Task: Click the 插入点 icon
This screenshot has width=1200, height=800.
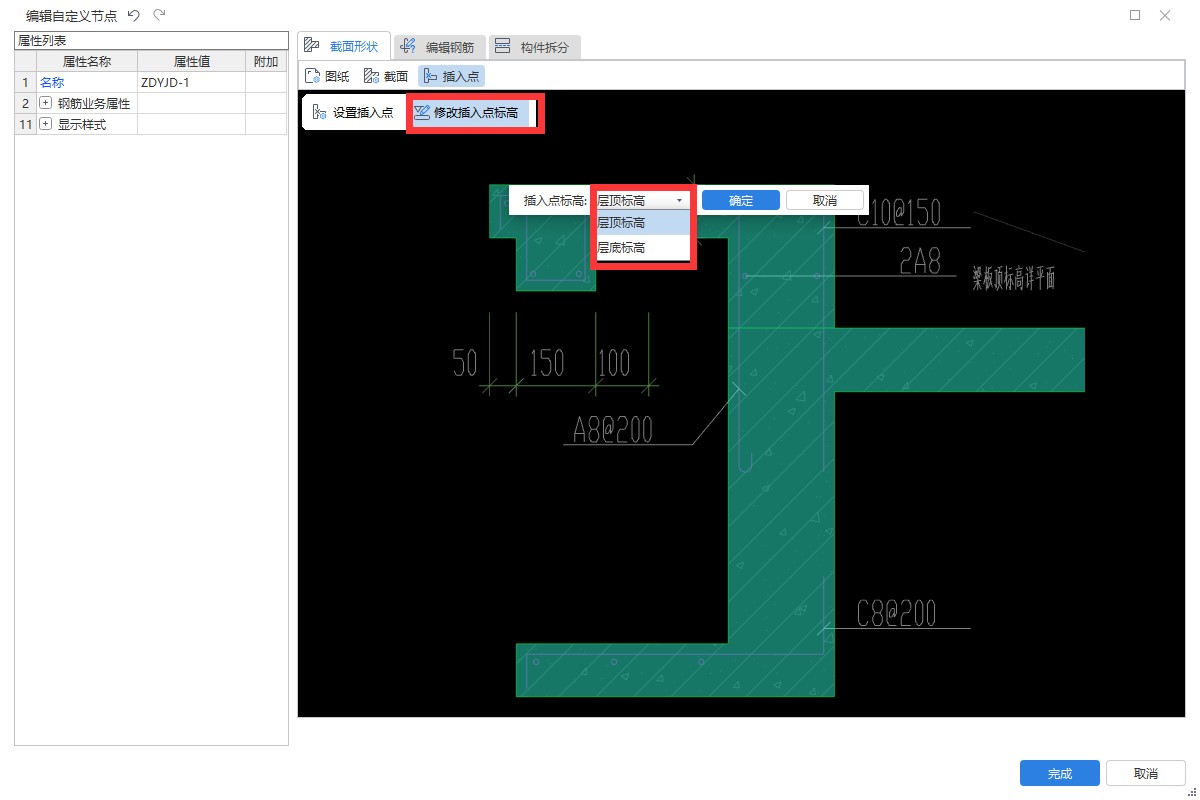Action: pyautogui.click(x=430, y=76)
